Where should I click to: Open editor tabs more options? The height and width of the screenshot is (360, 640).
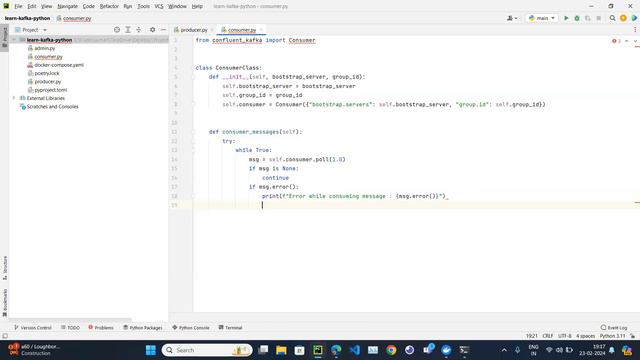coord(635,30)
